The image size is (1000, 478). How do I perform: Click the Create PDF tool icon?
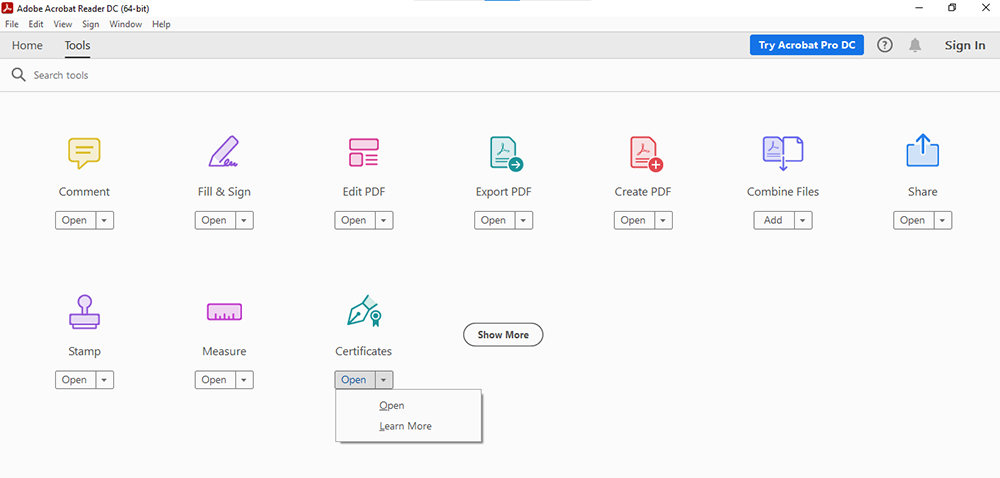[x=645, y=152]
